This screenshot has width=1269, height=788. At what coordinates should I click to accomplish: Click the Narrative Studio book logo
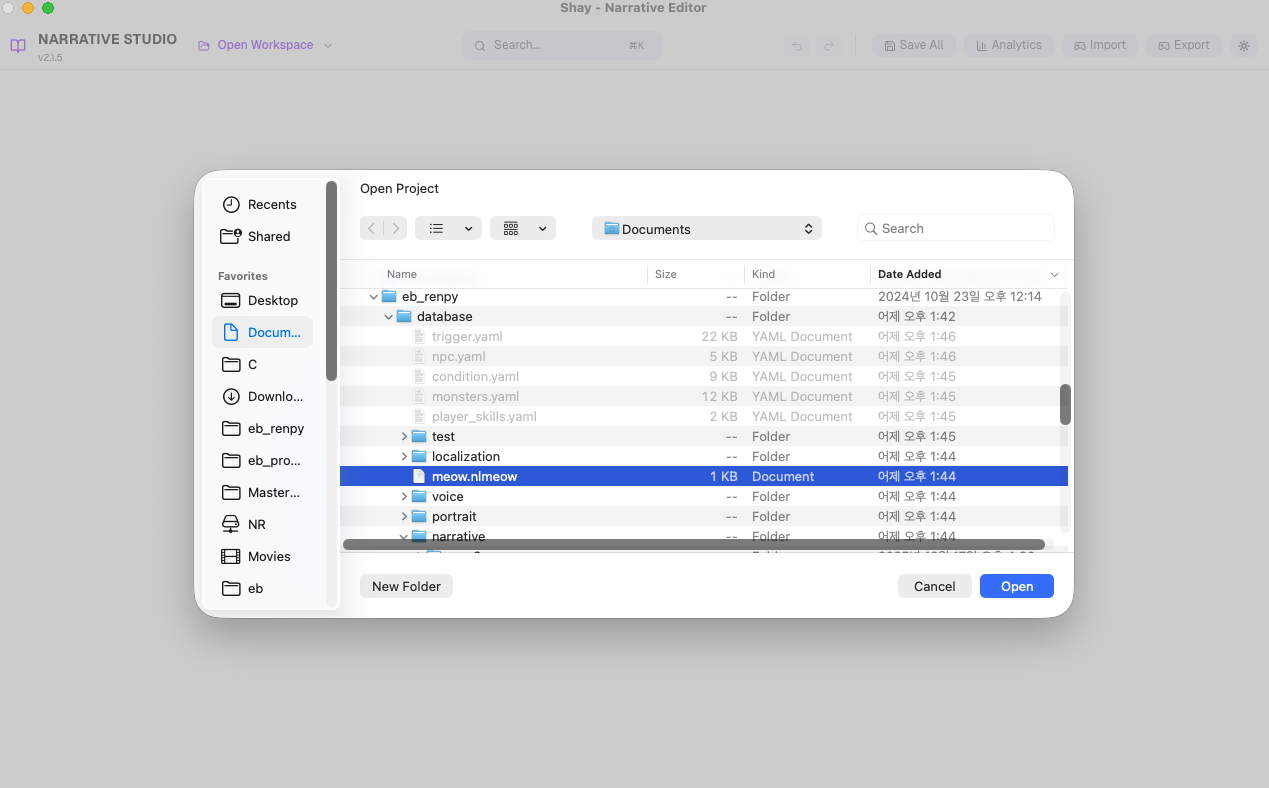point(18,46)
